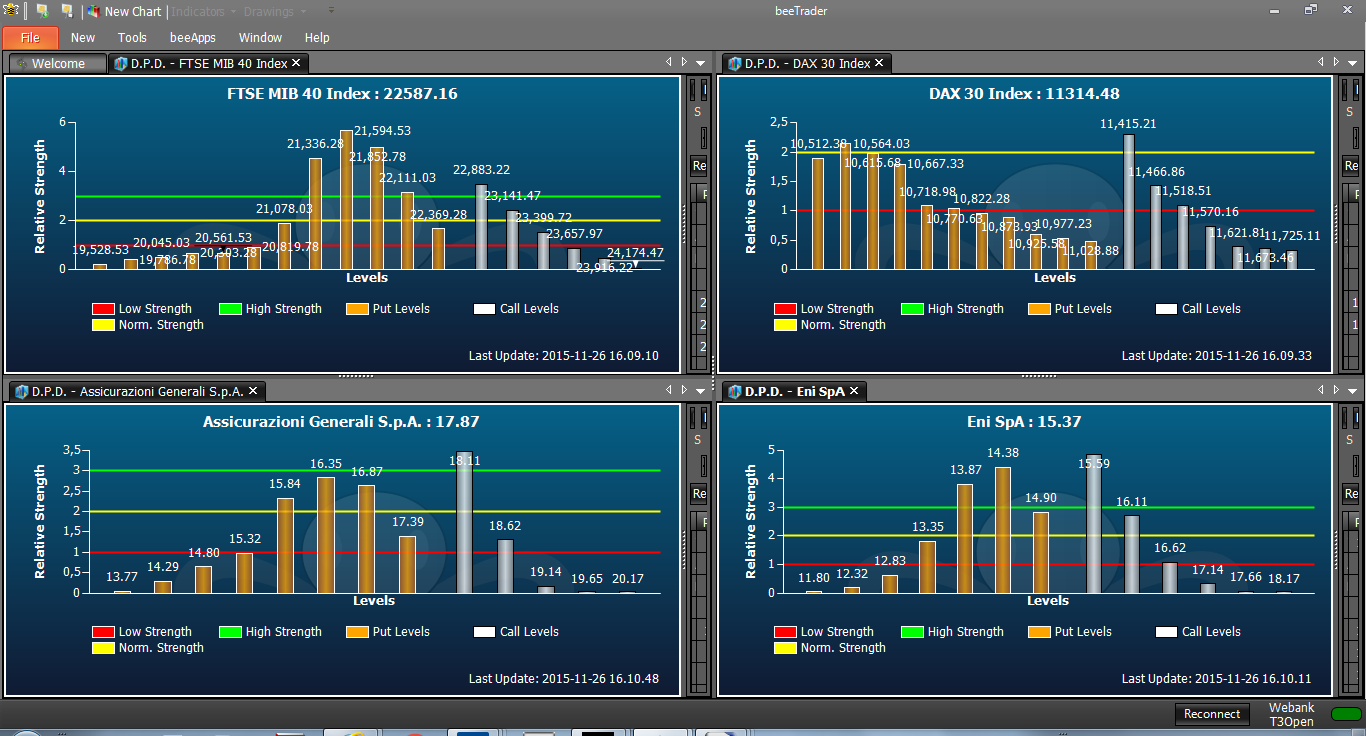Click the orange Put Levels swatch in DAX legend
The image size is (1366, 736).
1039,309
